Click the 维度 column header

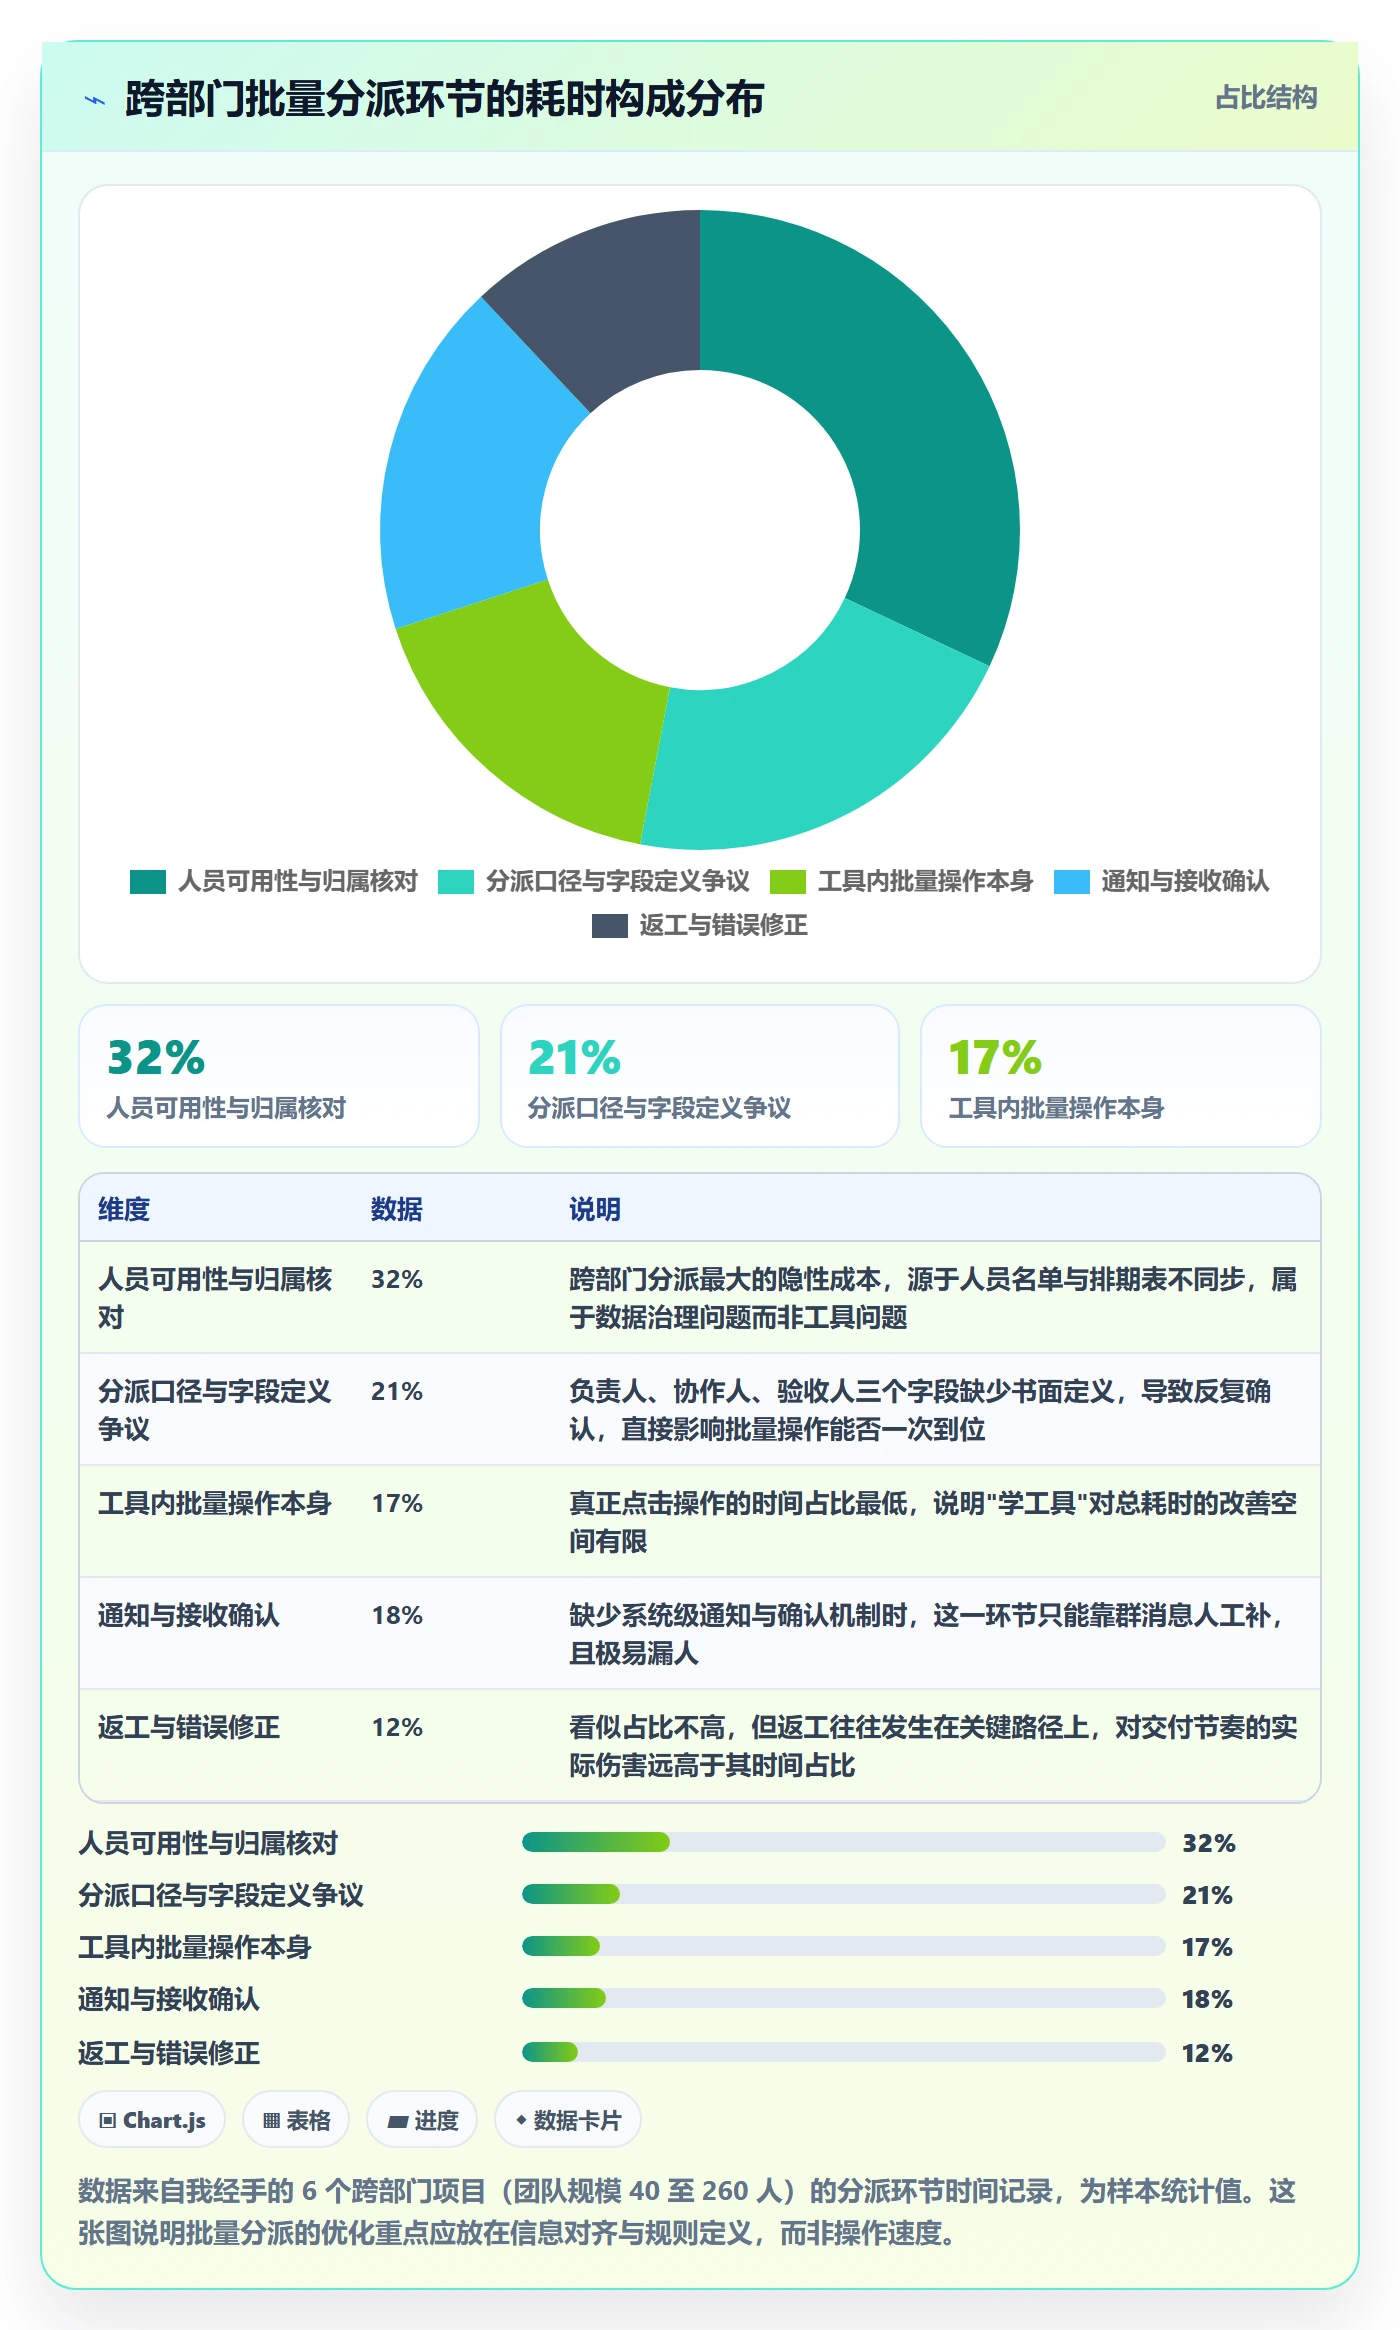[x=124, y=1209]
